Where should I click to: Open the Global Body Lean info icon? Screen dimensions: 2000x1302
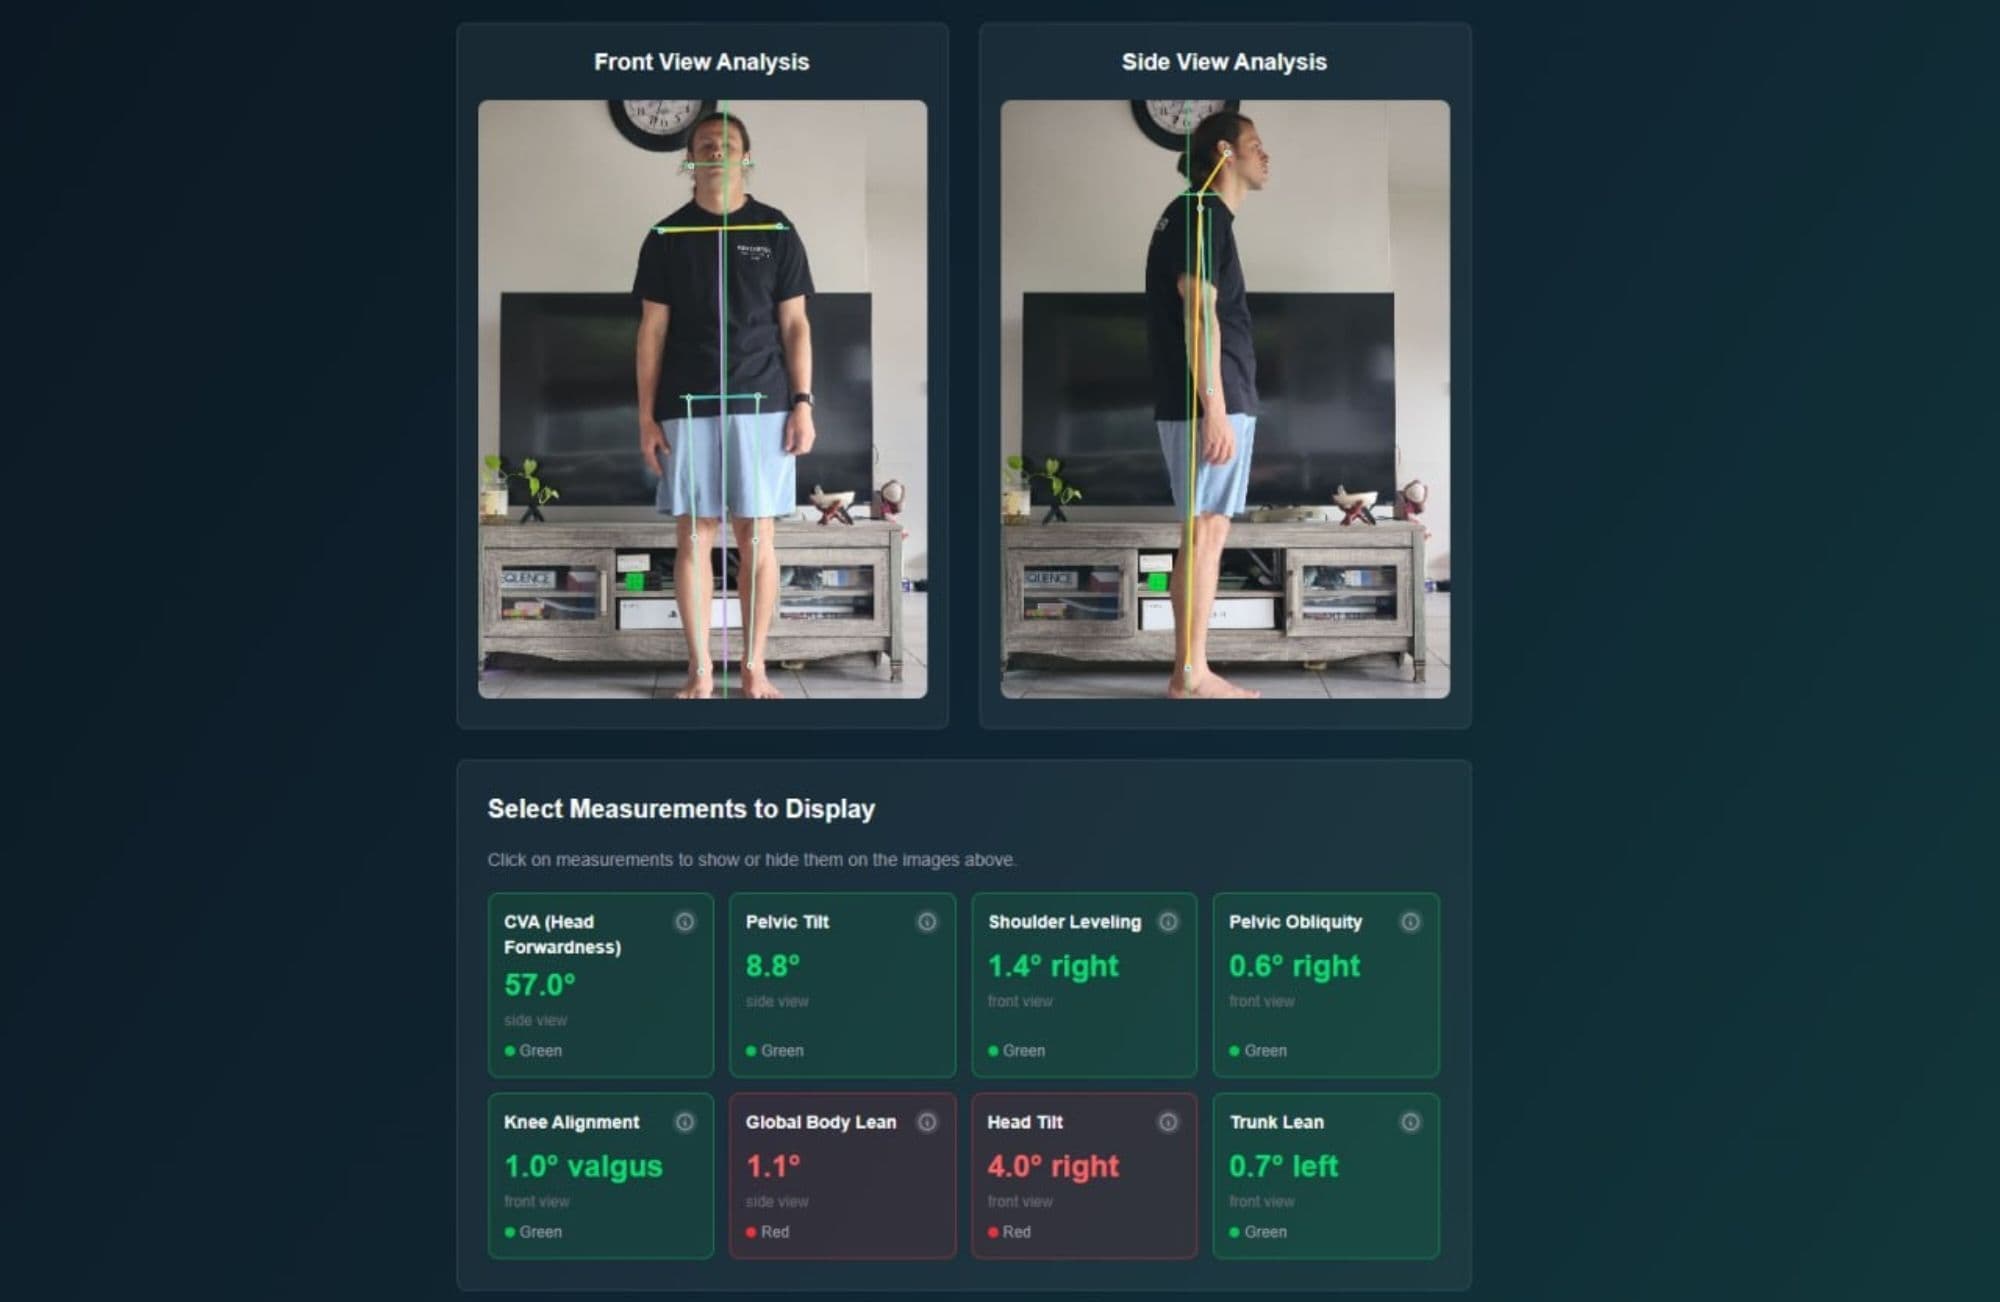927,1122
